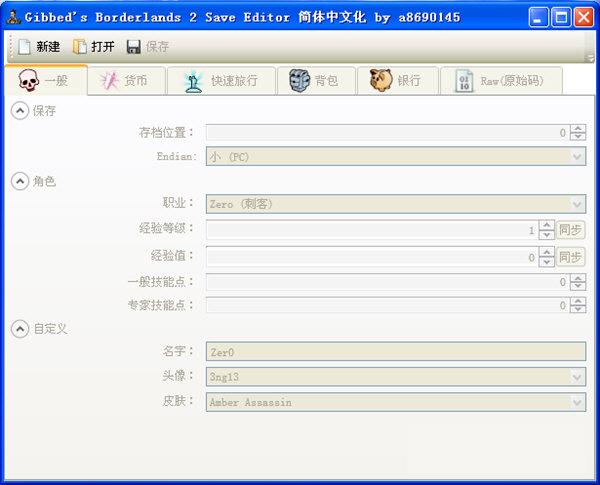
Task: Open the 货币 currency tab
Action: 125,81
